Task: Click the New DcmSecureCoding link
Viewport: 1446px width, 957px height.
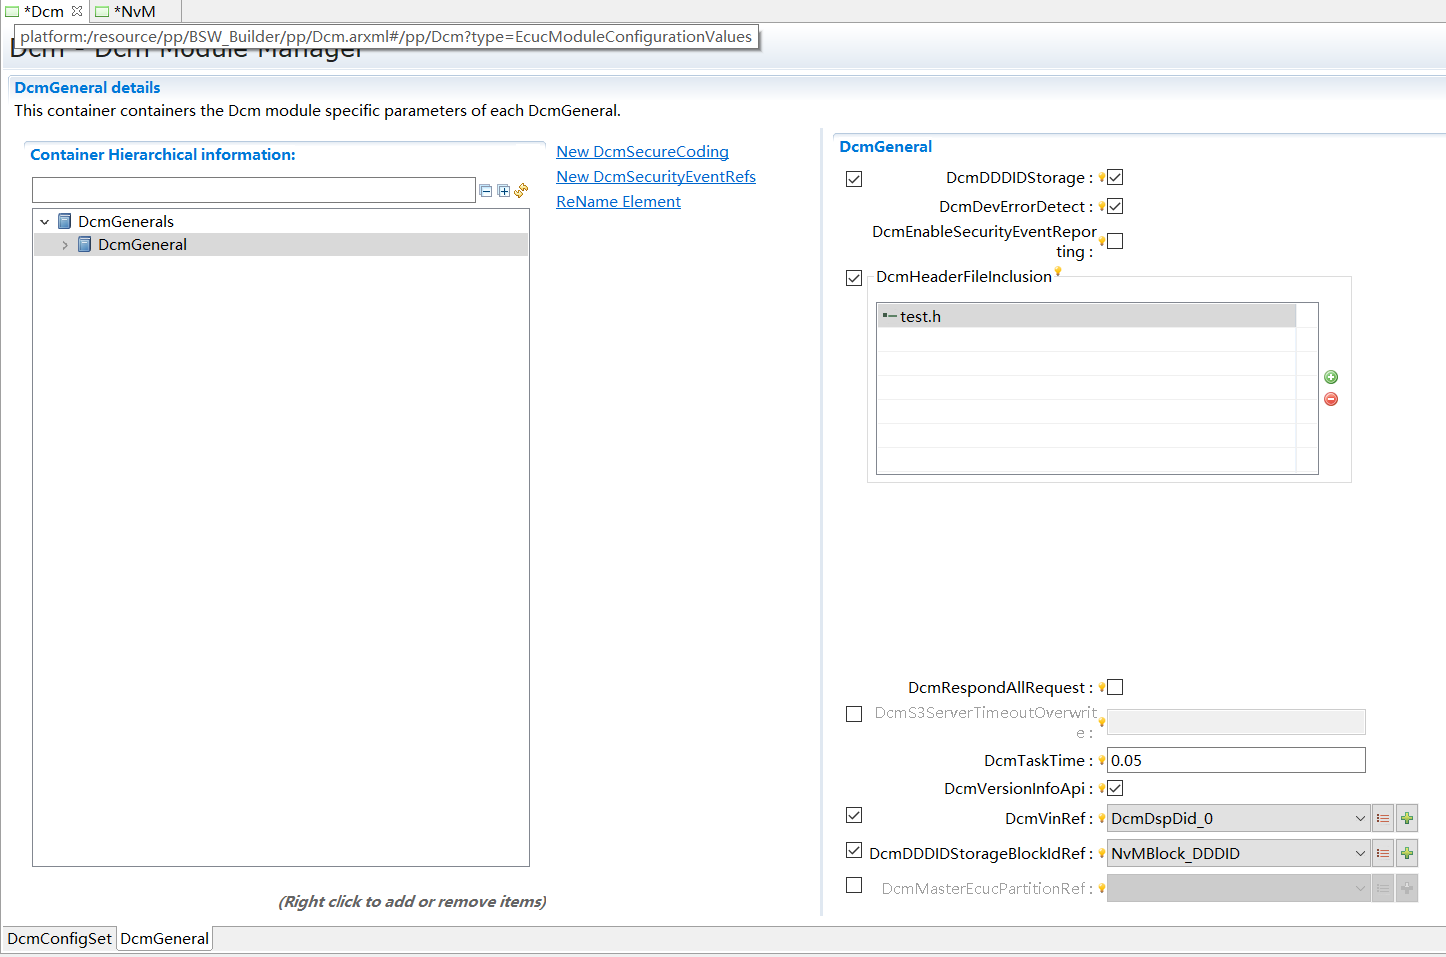Action: pyautogui.click(x=642, y=152)
